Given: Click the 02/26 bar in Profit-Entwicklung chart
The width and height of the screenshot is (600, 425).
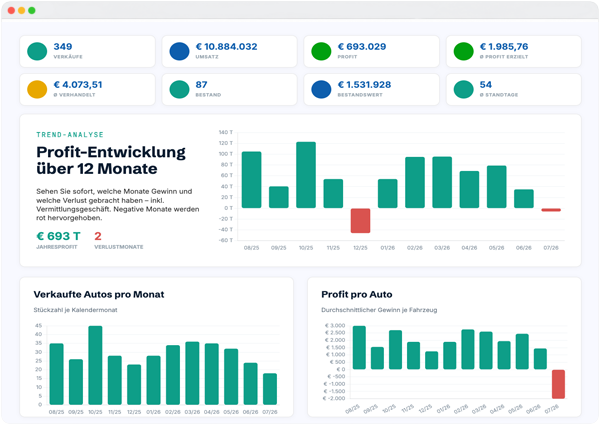Looking at the screenshot, I should pos(415,182).
